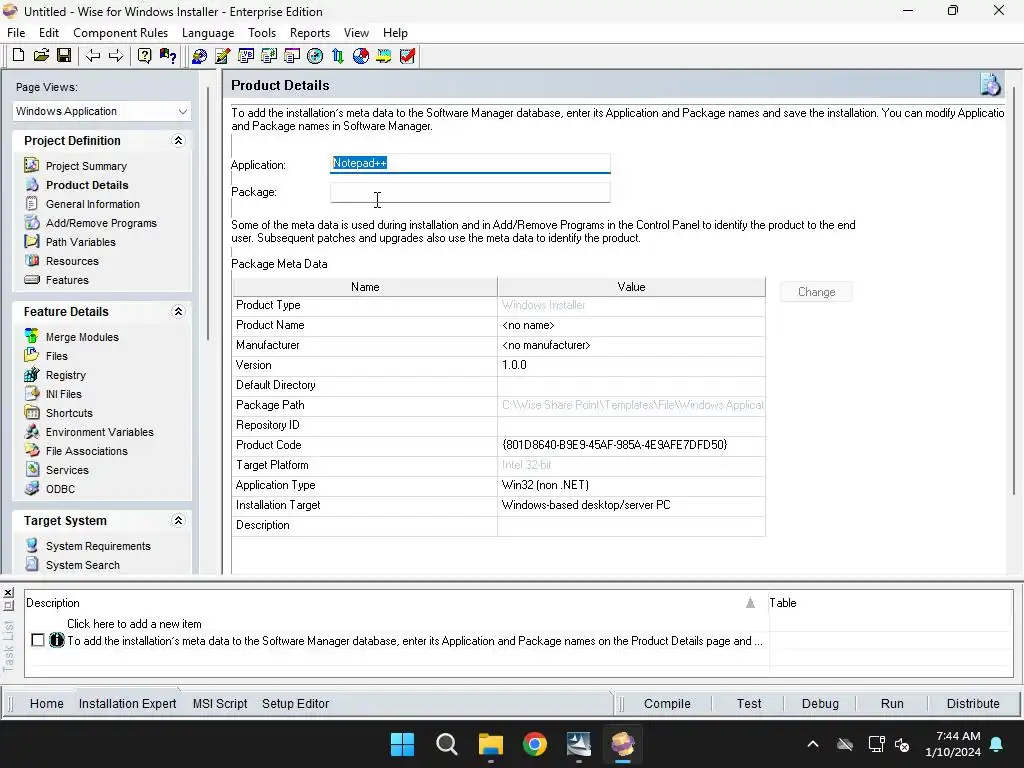Select the Version value 1.0.0
This screenshot has height=768, width=1024.
tap(631, 365)
